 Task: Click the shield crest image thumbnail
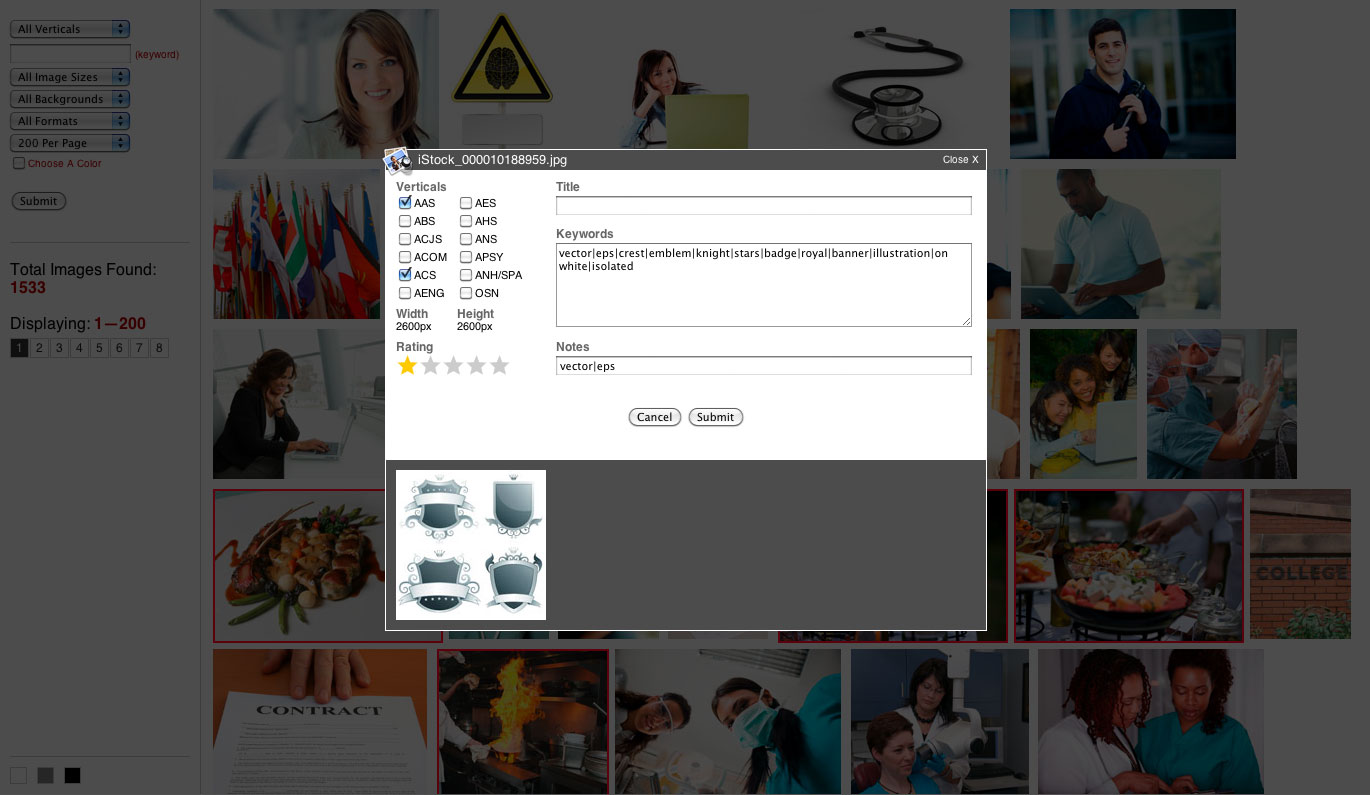tap(471, 545)
